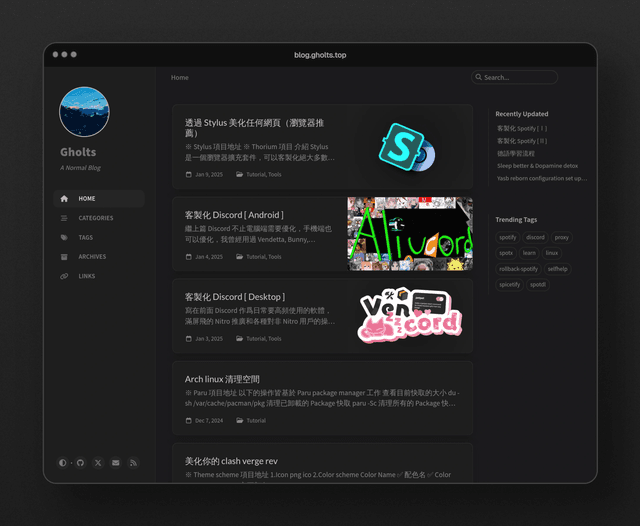Select the proxy trending tag
Screen dimensions: 640x526
tap(562, 237)
